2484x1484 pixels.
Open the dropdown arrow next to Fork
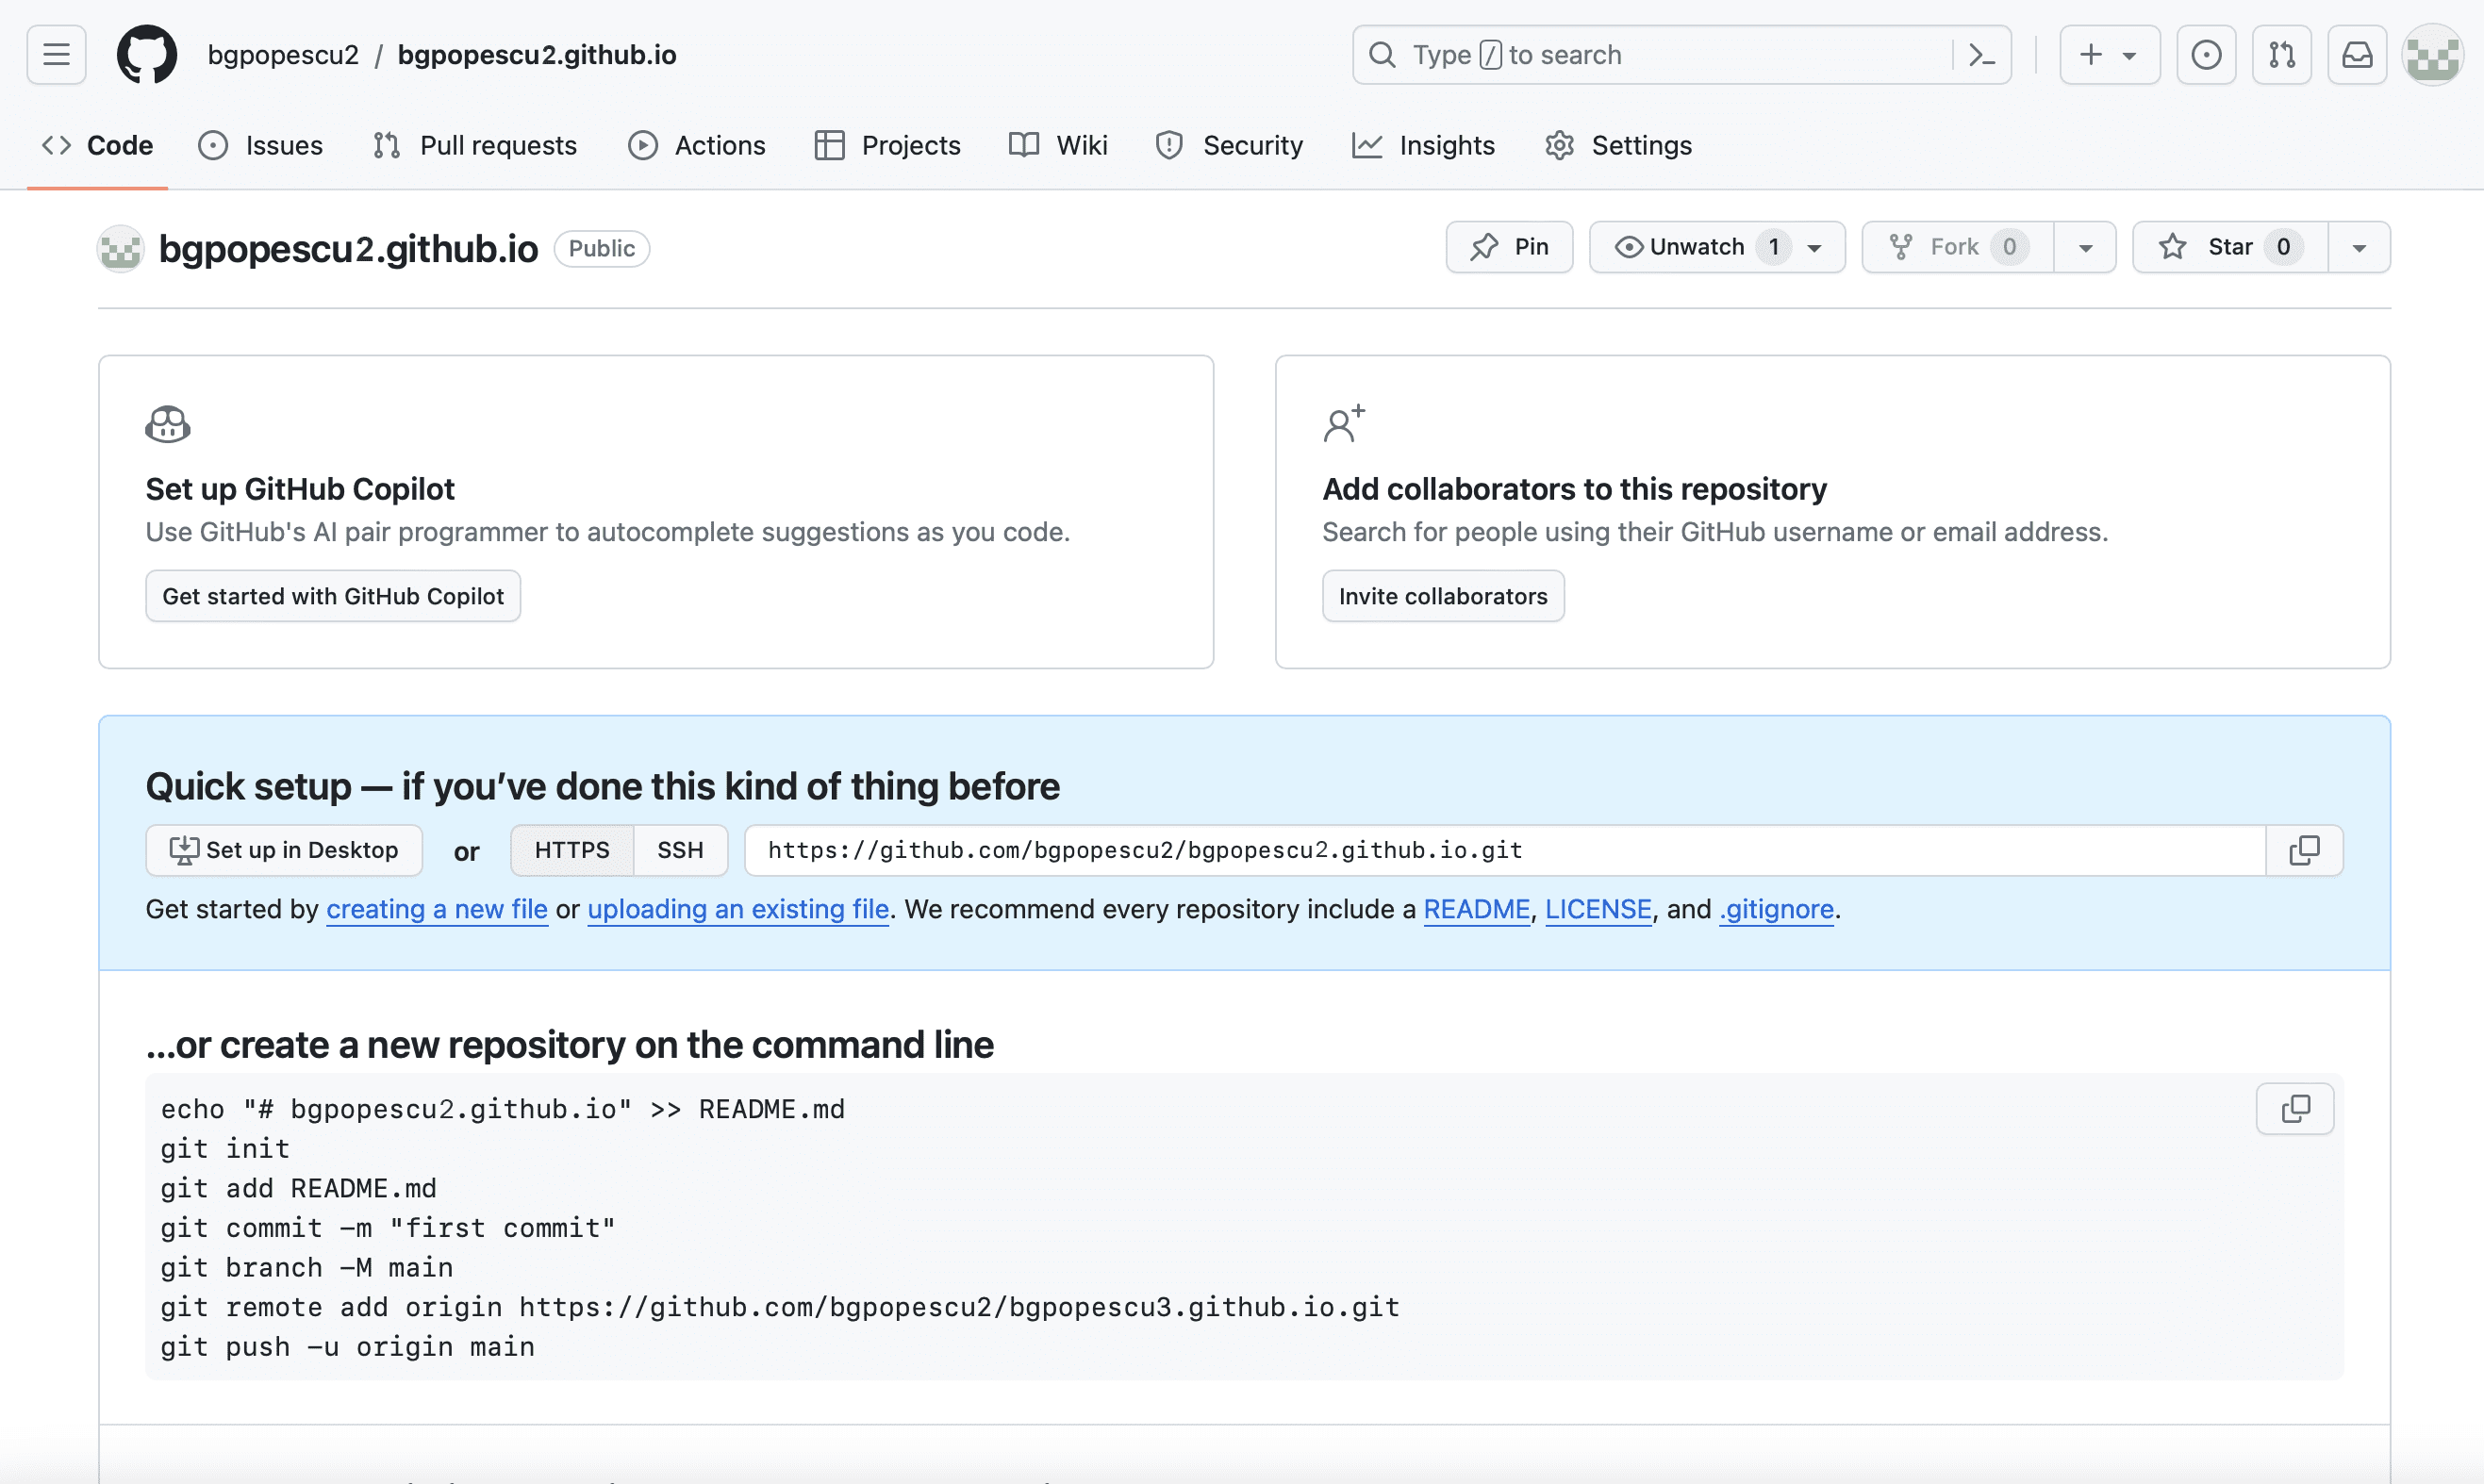(x=2085, y=247)
